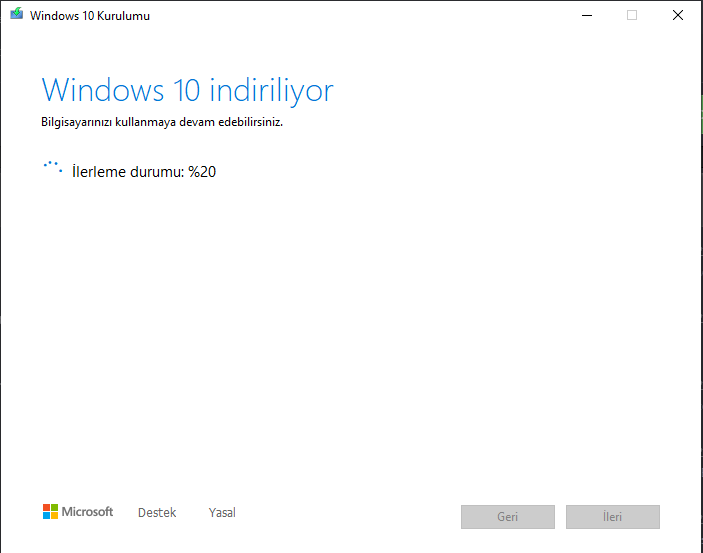Click the 'İlerleme durumu: %20' text
Image resolution: width=703 pixels, height=553 pixels.
pos(144,172)
